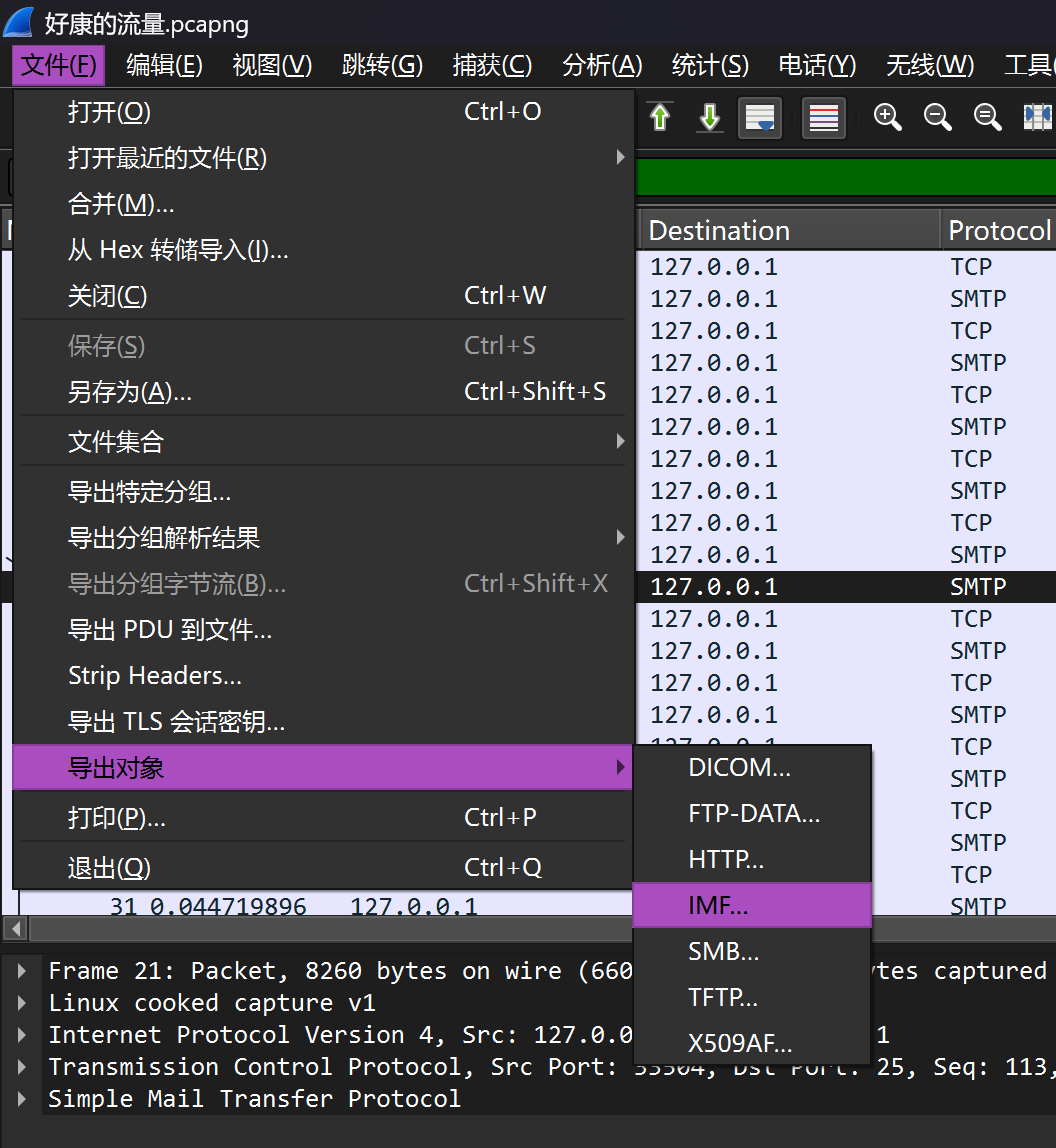Choose 关闭(C) in the file menu
Screen dimensions: 1056x1148
click(323, 297)
